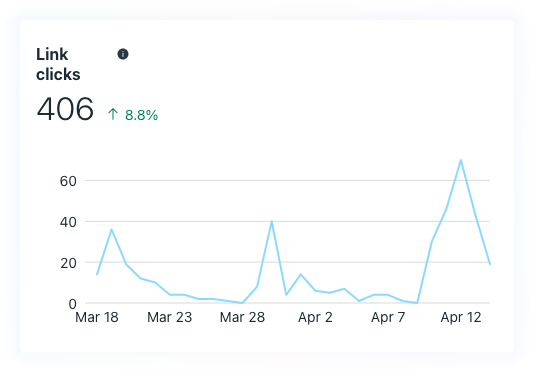Click the y-axis label 60

pos(68,181)
